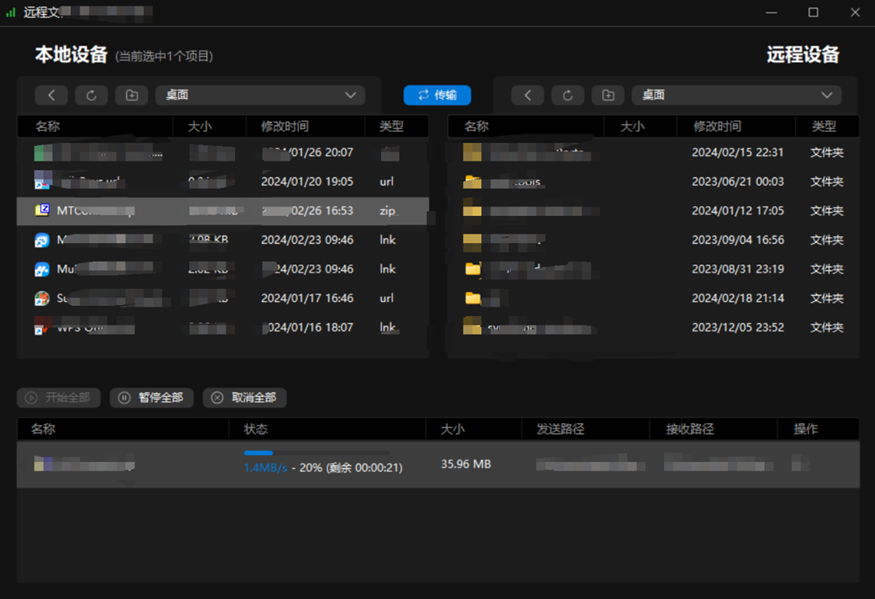Screen dimensions: 875x599
Task: Refresh the remote device file list
Action: tap(568, 95)
